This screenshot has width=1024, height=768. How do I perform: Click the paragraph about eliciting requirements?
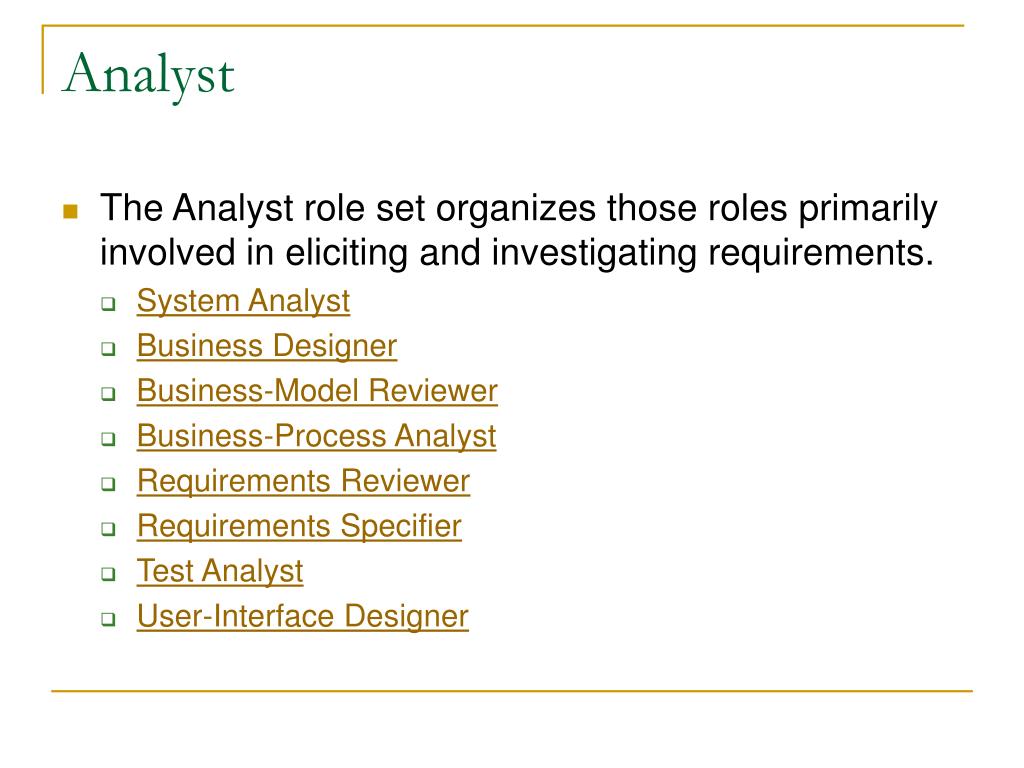coord(519,231)
